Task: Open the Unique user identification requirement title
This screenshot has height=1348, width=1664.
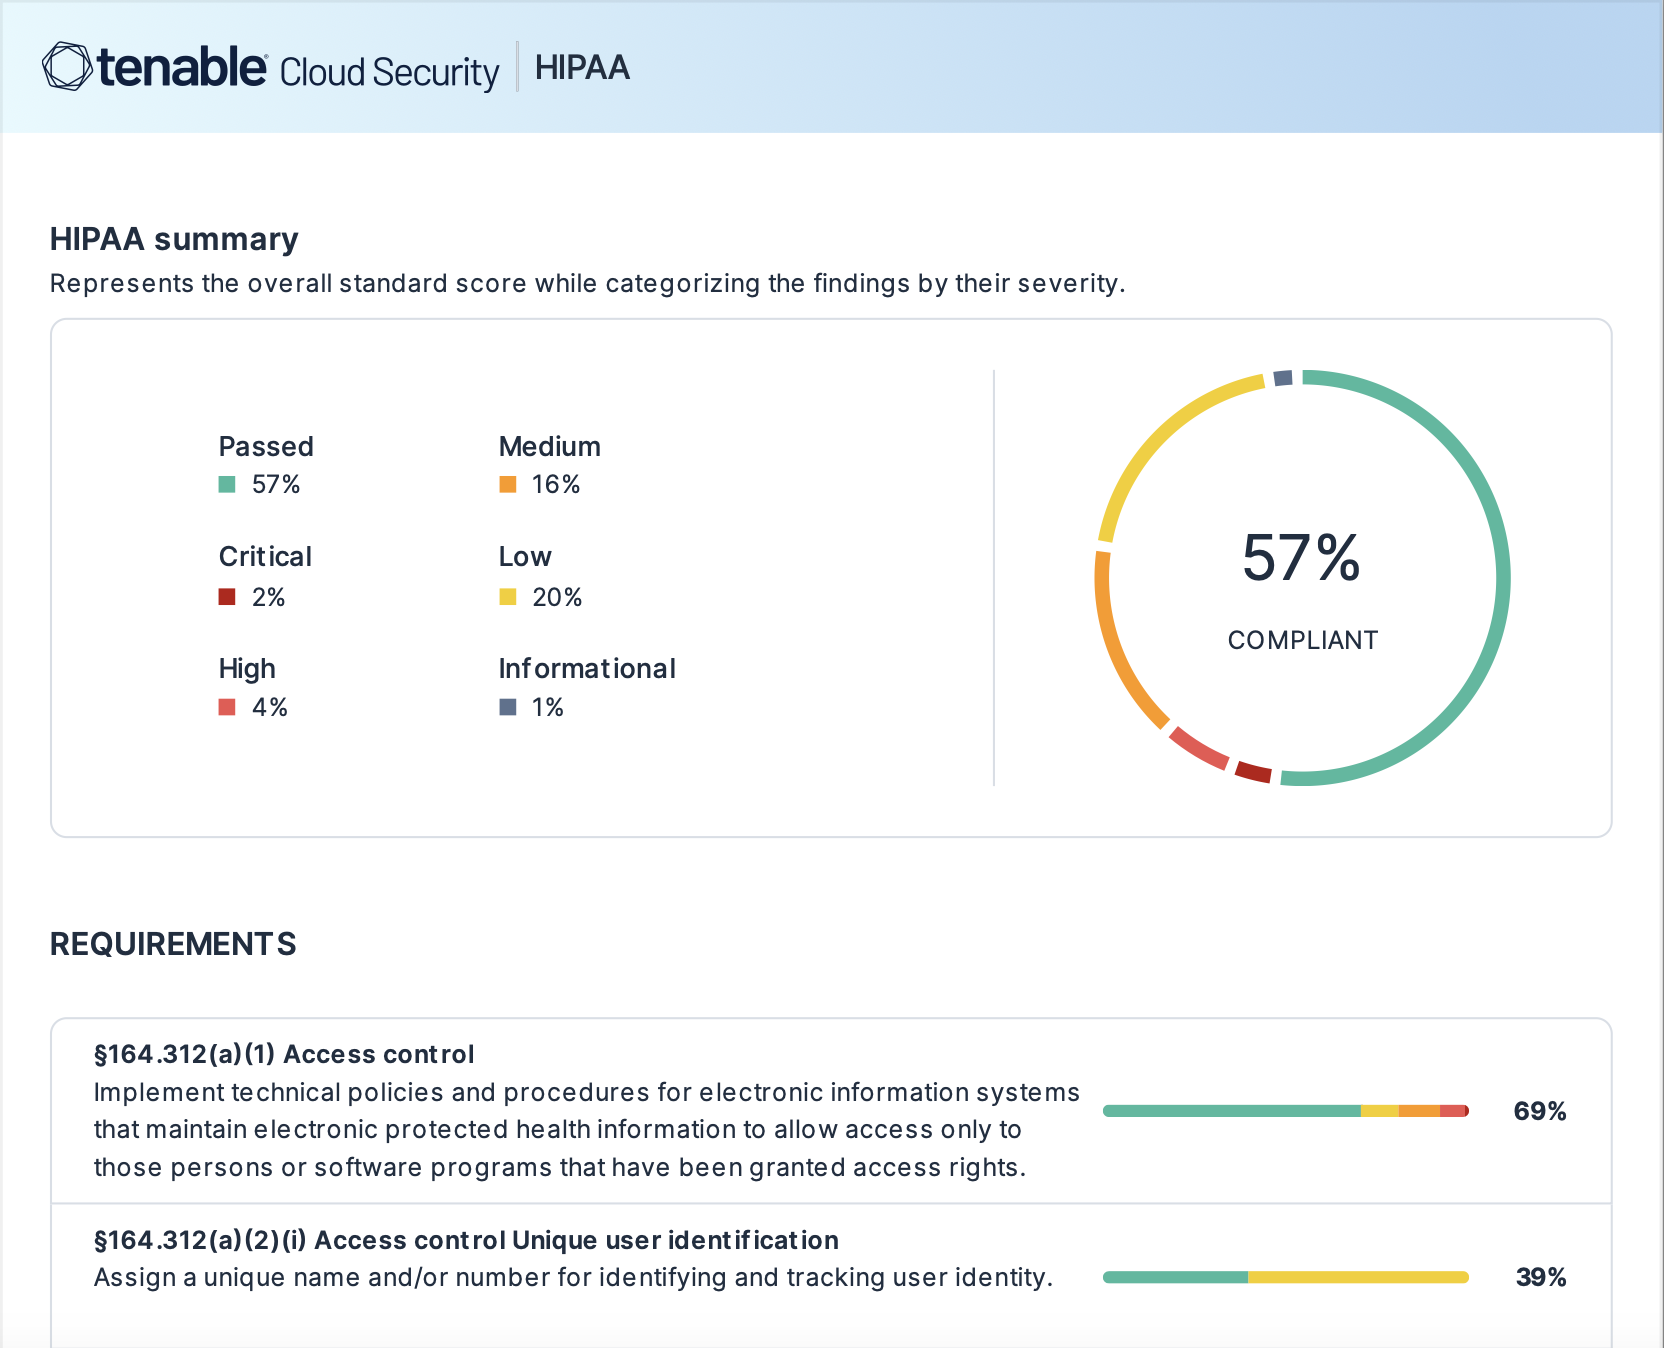Action: (466, 1240)
